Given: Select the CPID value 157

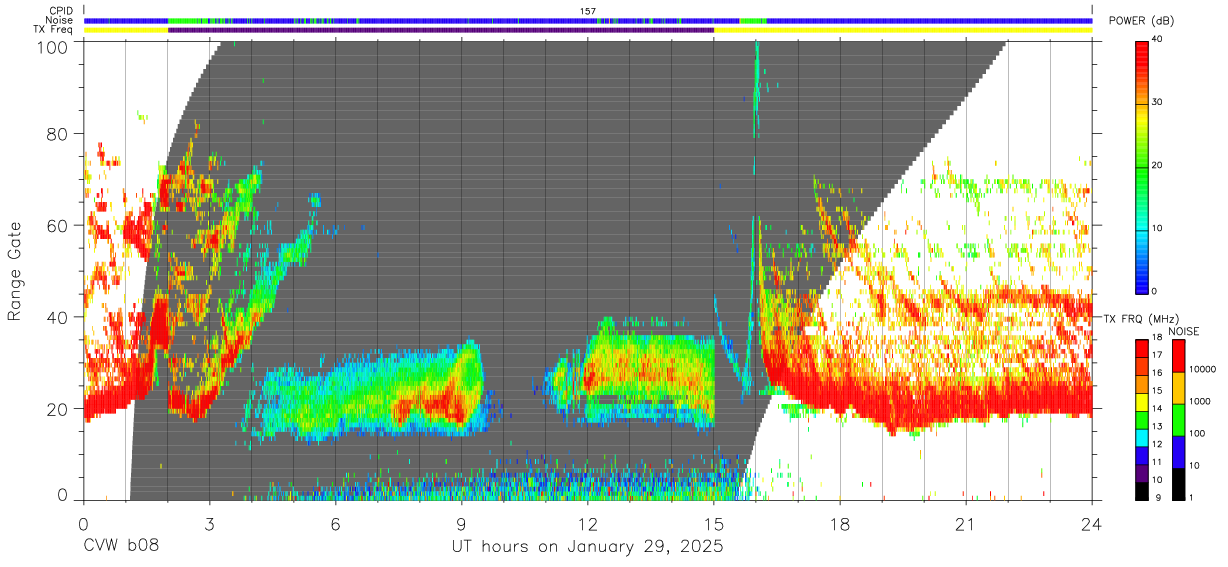Looking at the screenshot, I should [588, 11].
